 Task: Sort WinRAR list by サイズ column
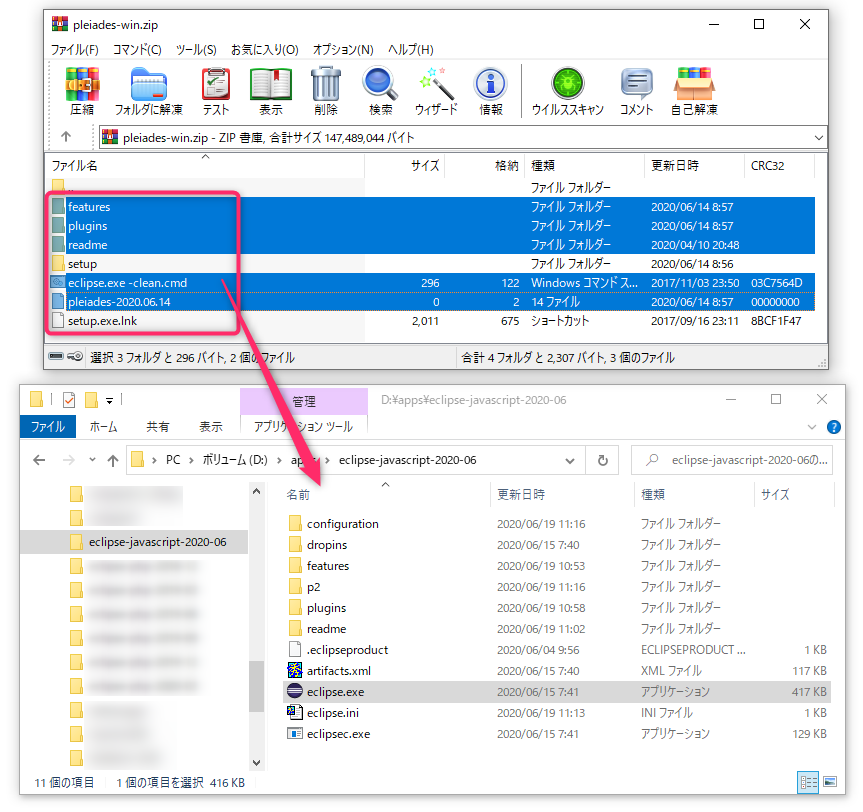tap(405, 166)
